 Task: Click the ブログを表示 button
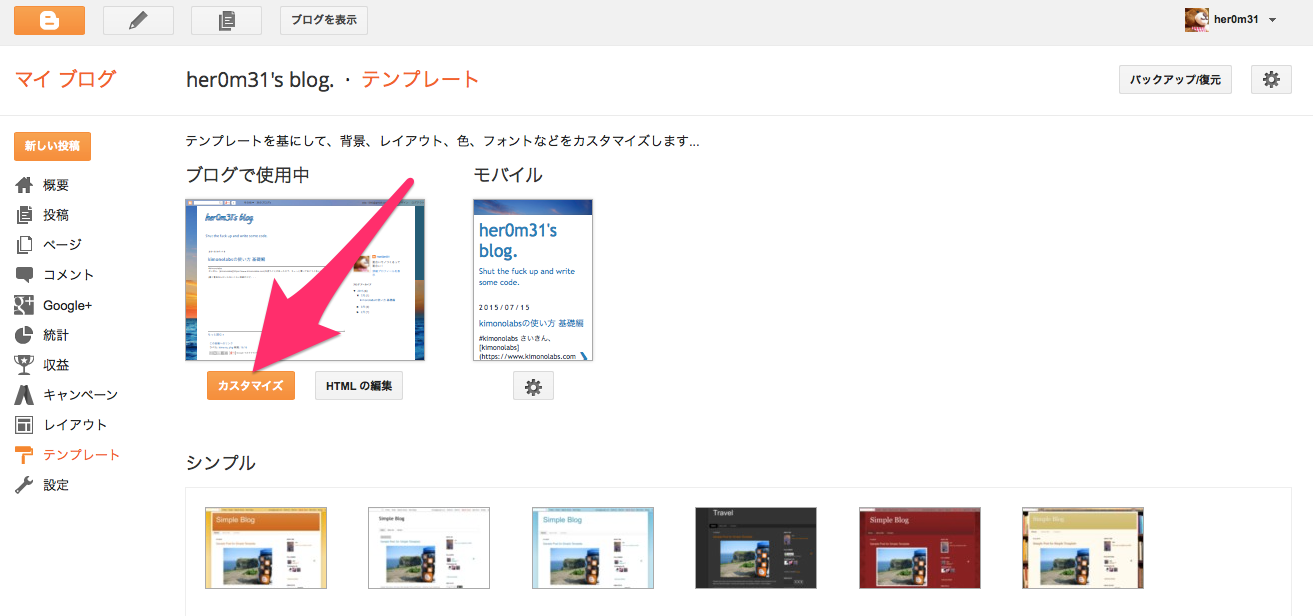point(323,20)
